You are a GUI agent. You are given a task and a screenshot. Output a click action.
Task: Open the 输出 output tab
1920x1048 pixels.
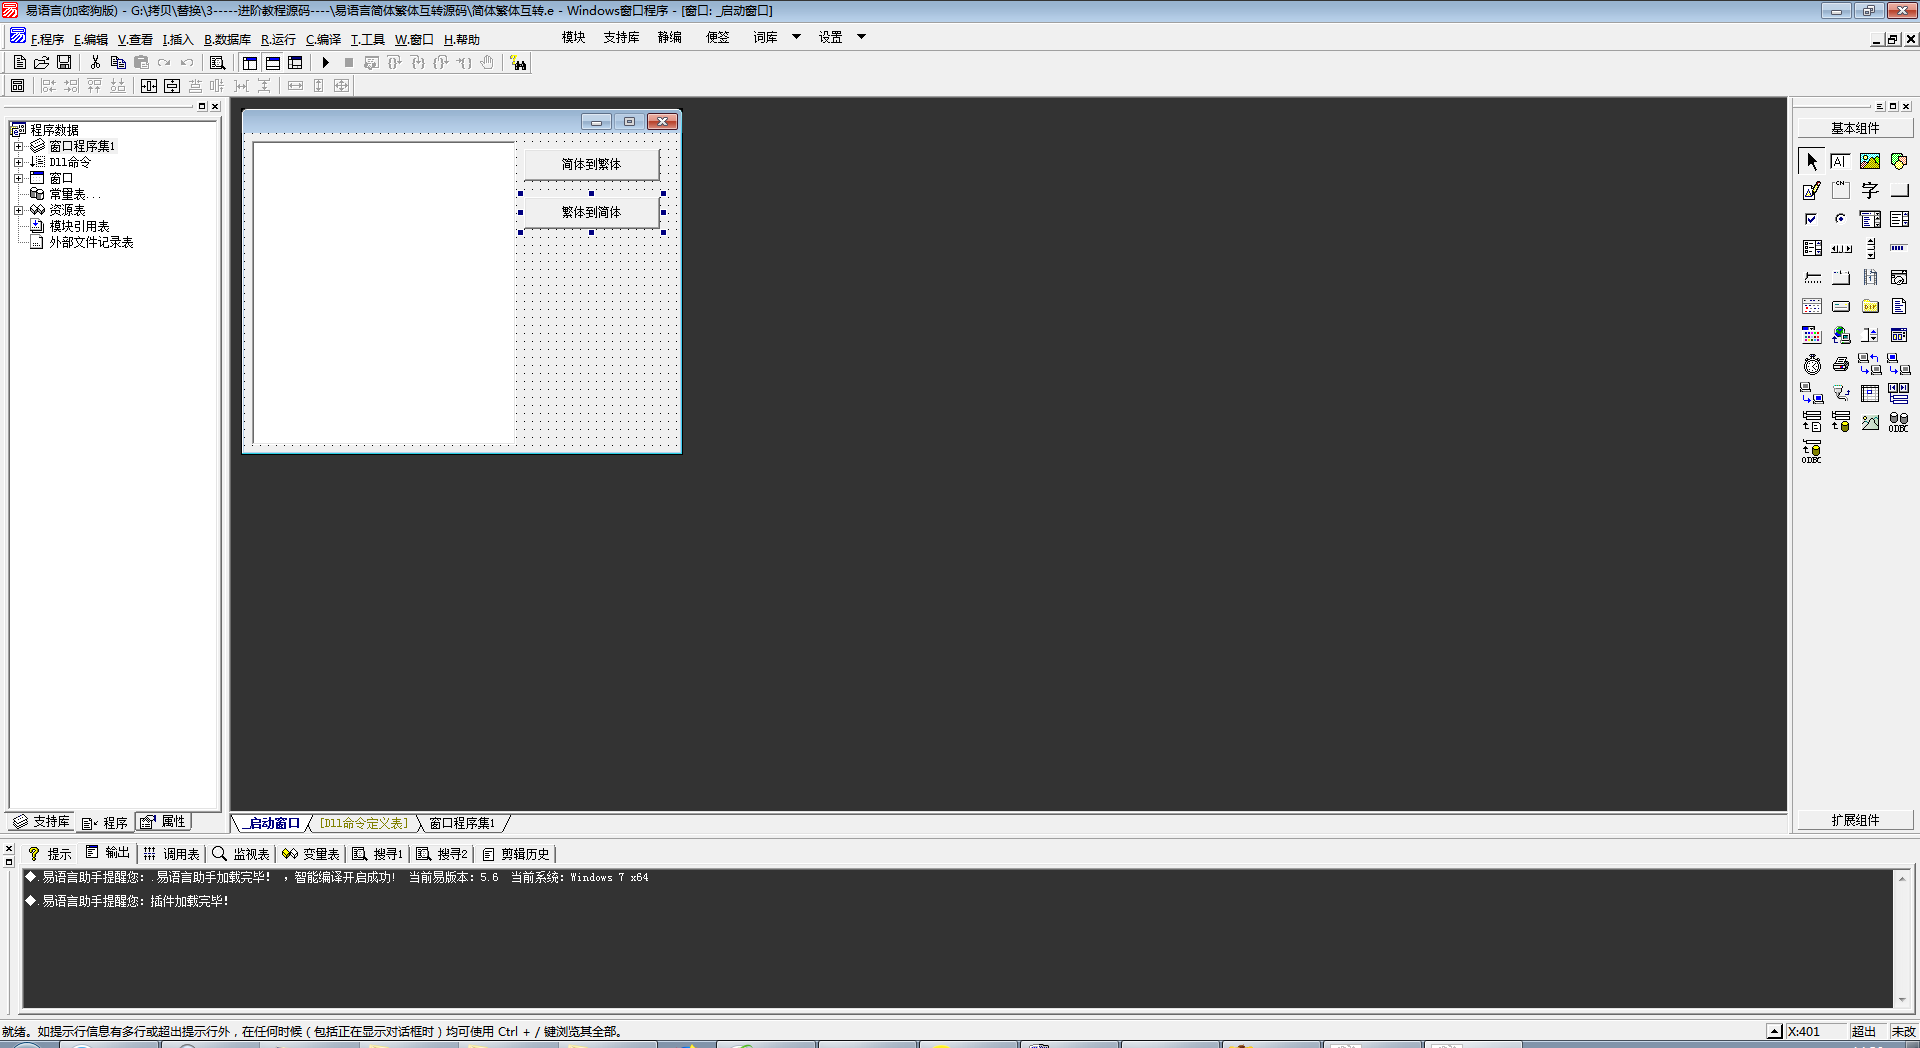click(108, 853)
